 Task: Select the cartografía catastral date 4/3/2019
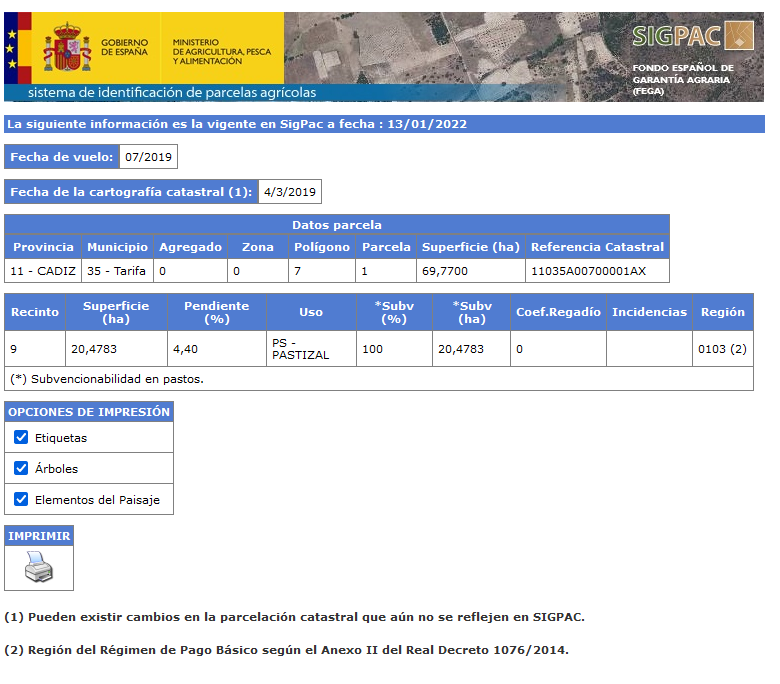[290, 192]
